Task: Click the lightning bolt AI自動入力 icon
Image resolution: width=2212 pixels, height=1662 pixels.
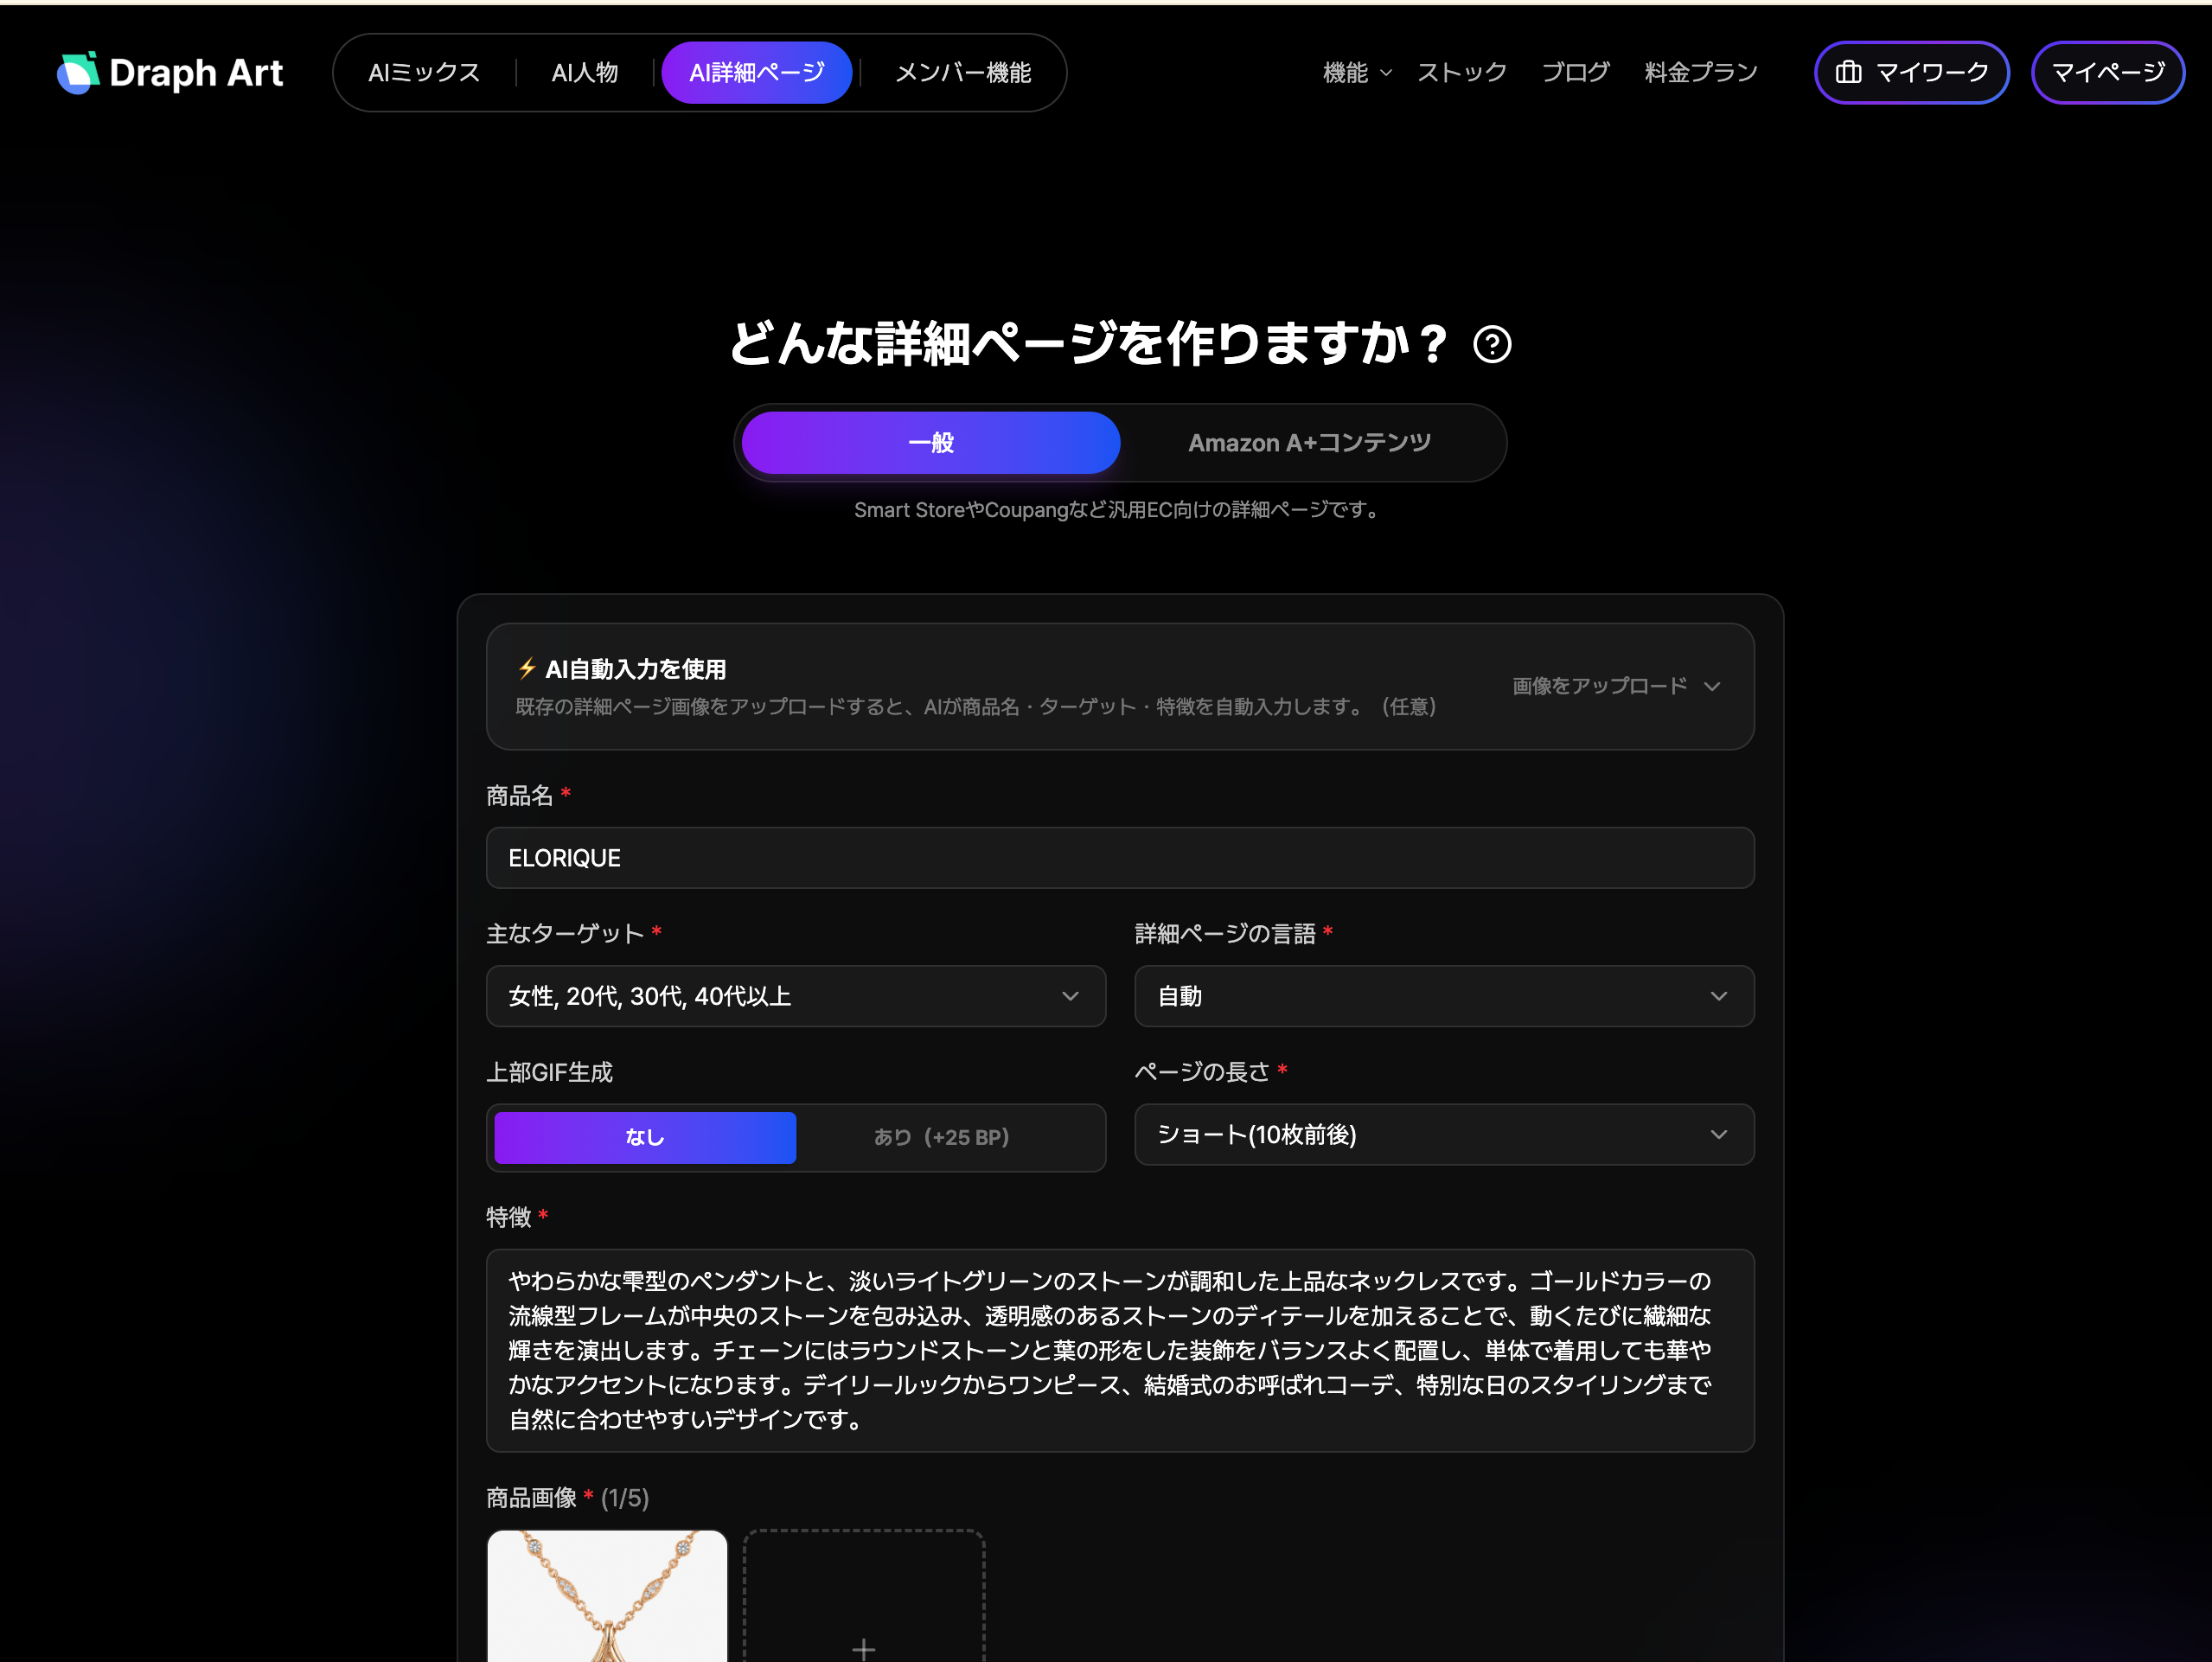Action: [527, 668]
